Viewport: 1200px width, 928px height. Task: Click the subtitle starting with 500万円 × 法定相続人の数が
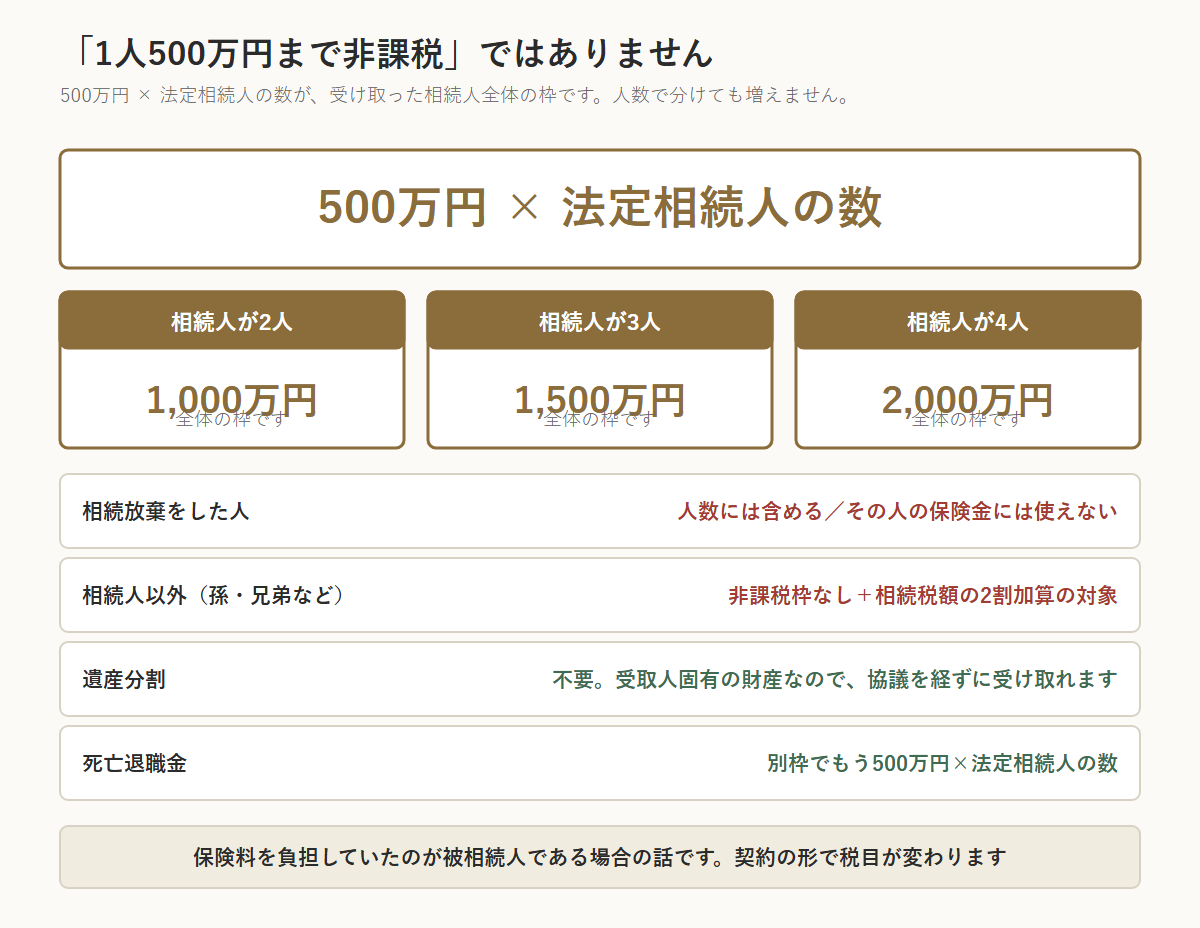tap(455, 97)
